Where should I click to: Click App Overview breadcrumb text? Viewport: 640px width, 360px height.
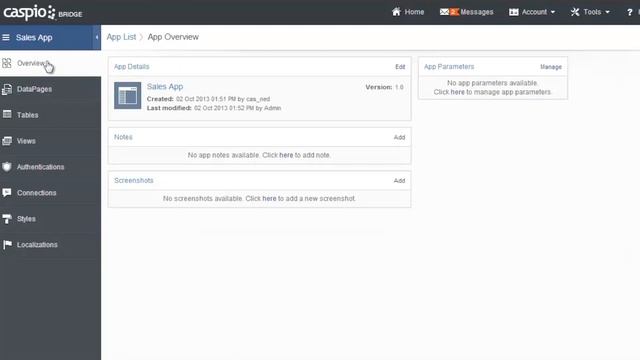click(173, 37)
